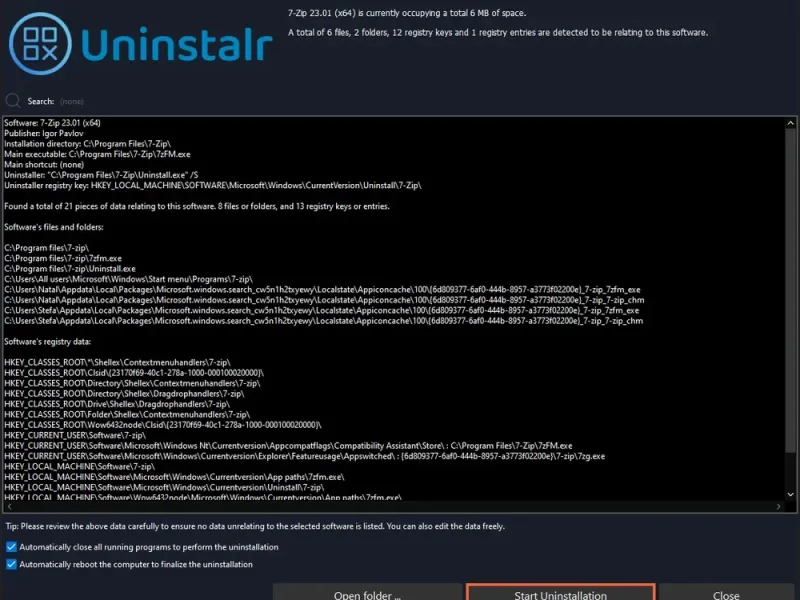800x600 pixels.
Task: Click the Drive\Shellex\Dragdrophandlers\7-zip line
Action: tap(117, 404)
